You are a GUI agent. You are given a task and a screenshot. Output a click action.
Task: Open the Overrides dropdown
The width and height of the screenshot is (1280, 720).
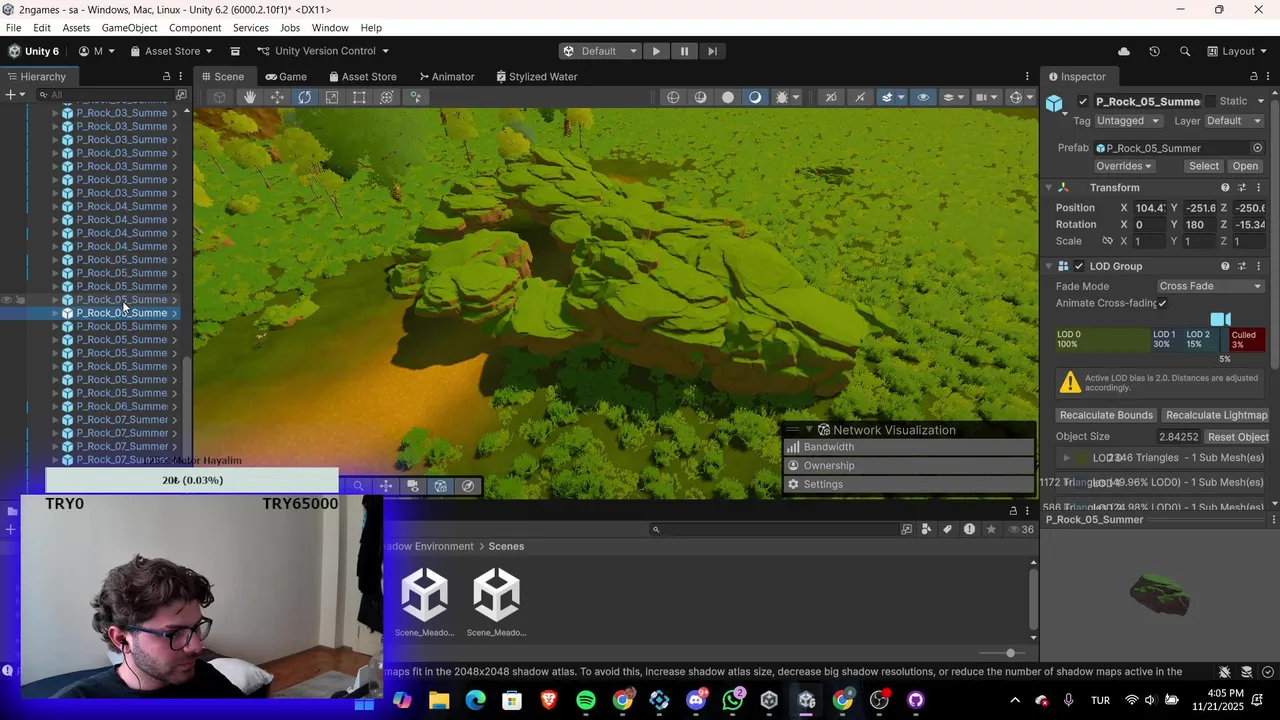(x=1124, y=166)
